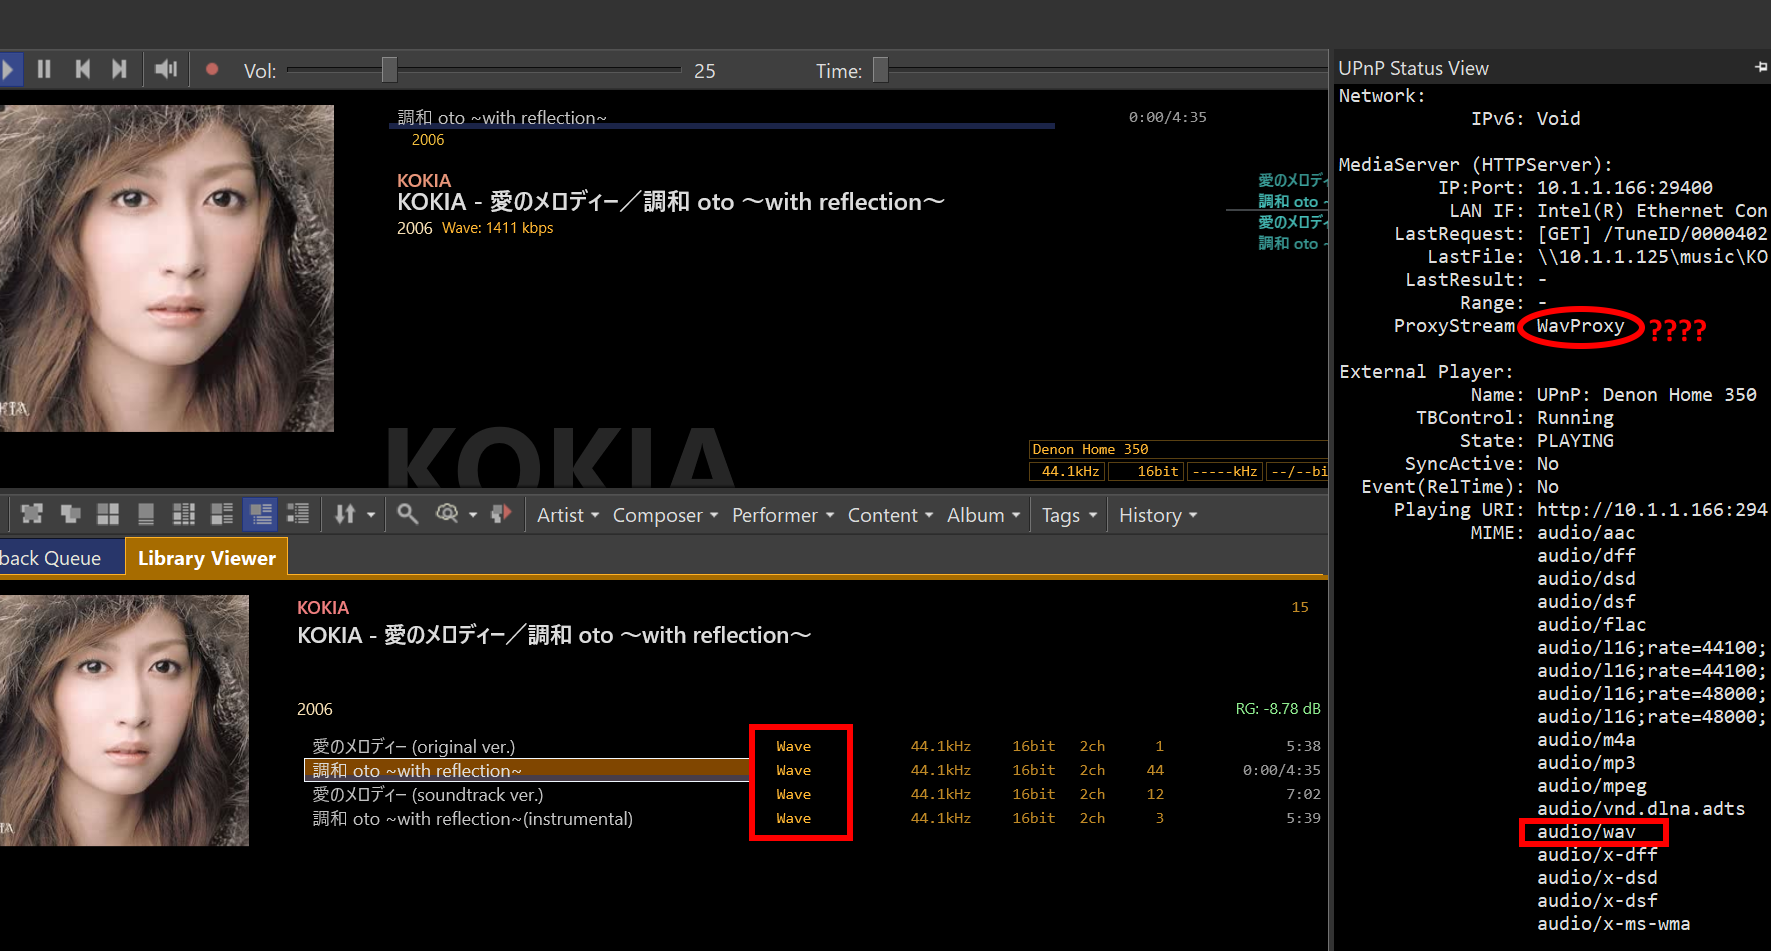Open the magnifying glass search tool

coord(407,514)
